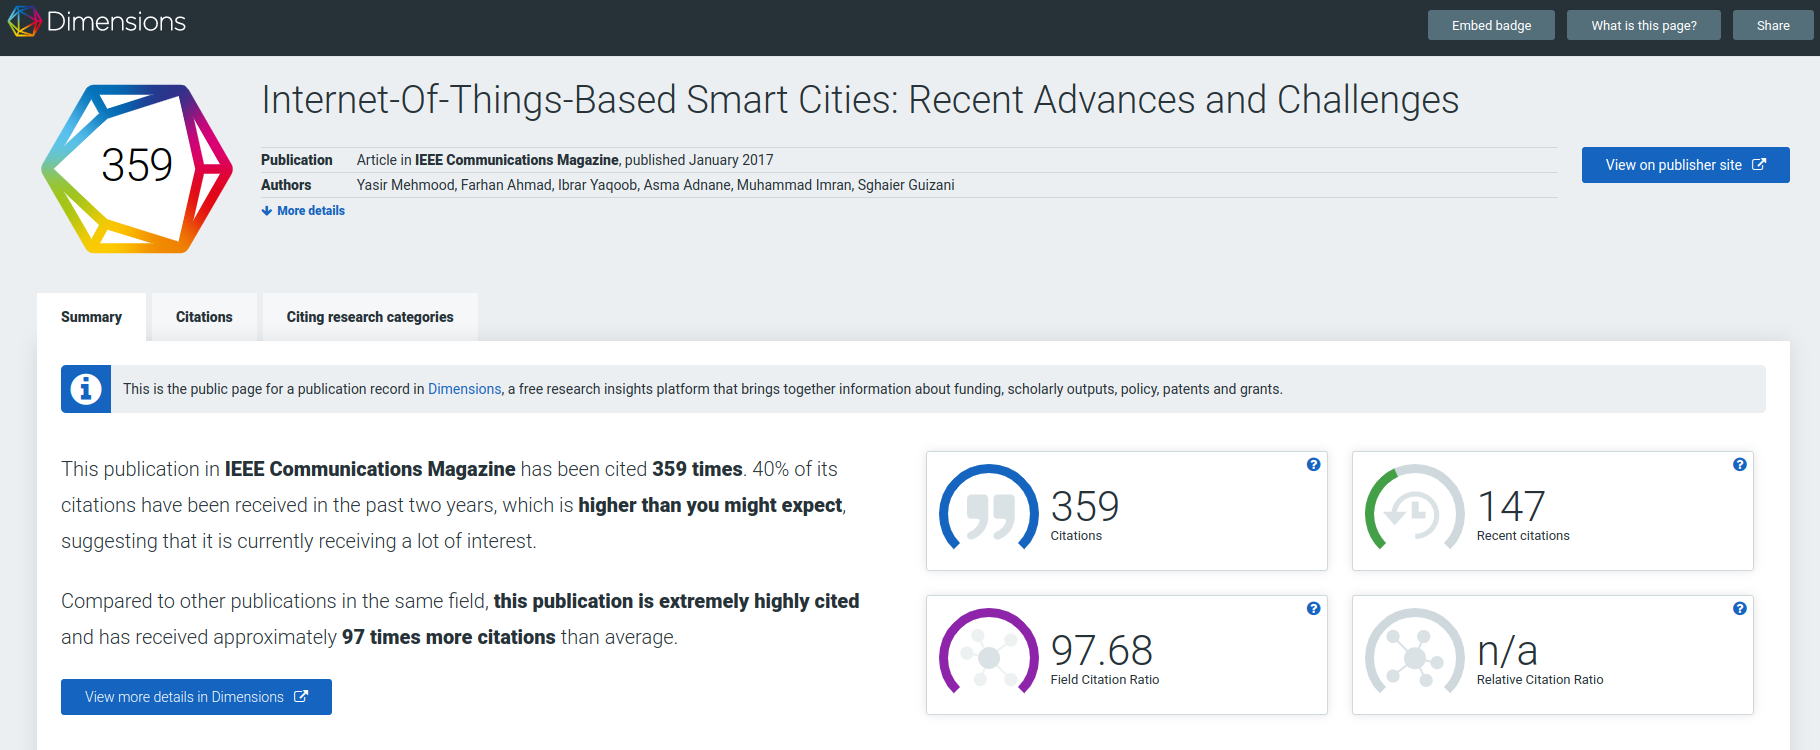The height and width of the screenshot is (750, 1820).
Task: Select the Summary tab
Action: [91, 317]
